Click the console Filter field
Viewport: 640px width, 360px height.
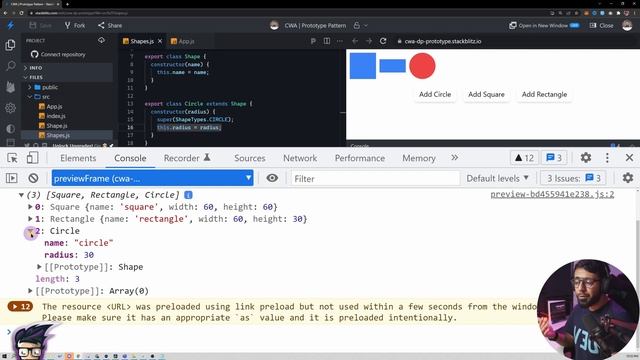point(375,178)
